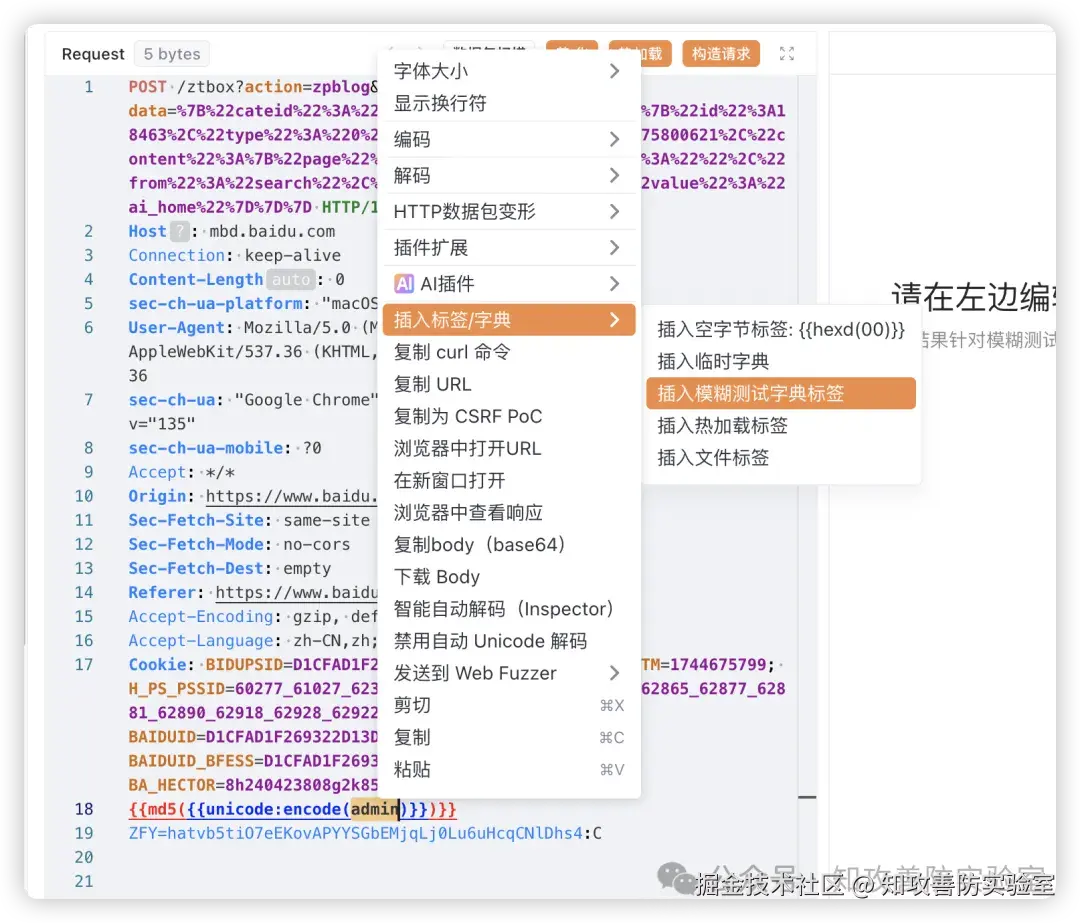Expand the AI插件 submenu arrow

click(614, 284)
